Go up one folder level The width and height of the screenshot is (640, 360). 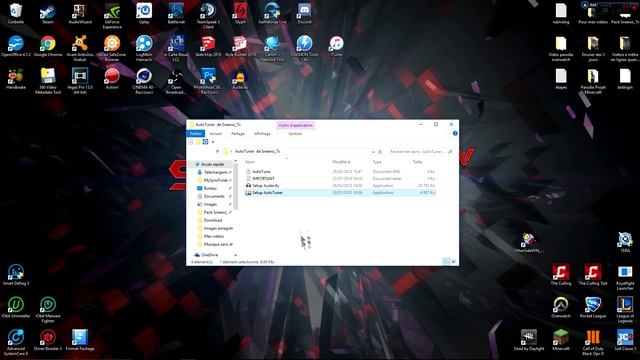(217, 152)
